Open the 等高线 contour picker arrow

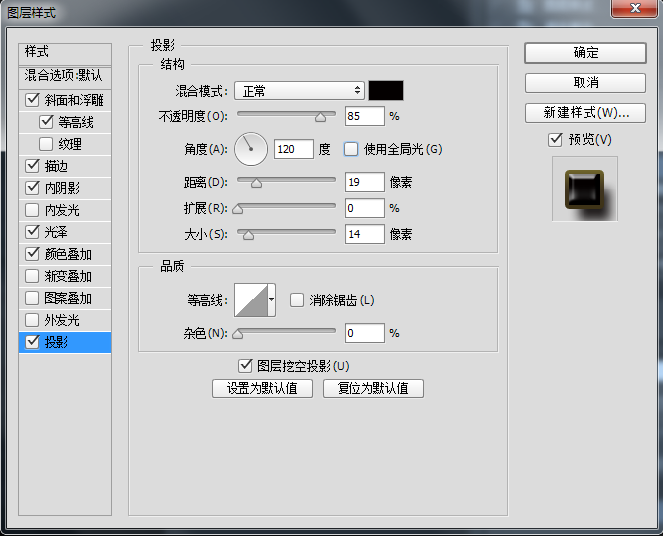pyautogui.click(x=271, y=300)
